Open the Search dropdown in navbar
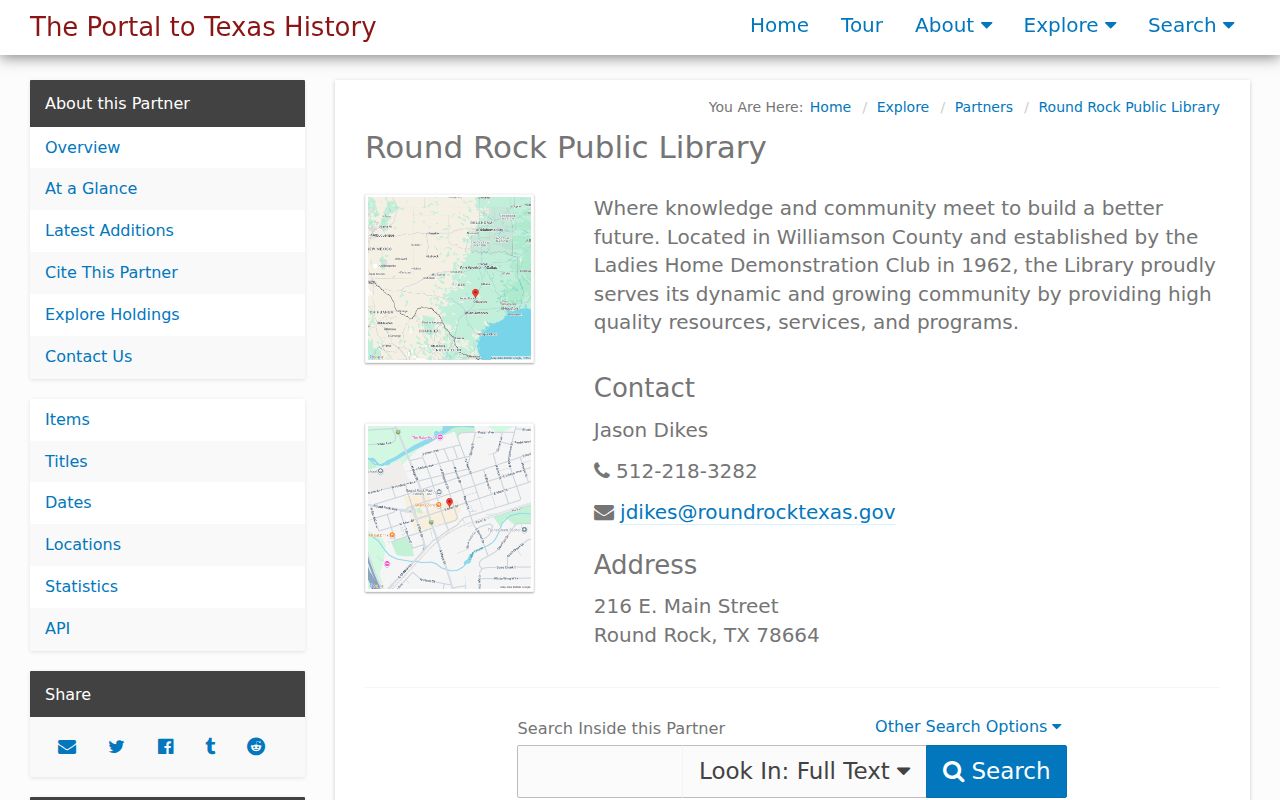The height and width of the screenshot is (800, 1280). tap(1191, 26)
